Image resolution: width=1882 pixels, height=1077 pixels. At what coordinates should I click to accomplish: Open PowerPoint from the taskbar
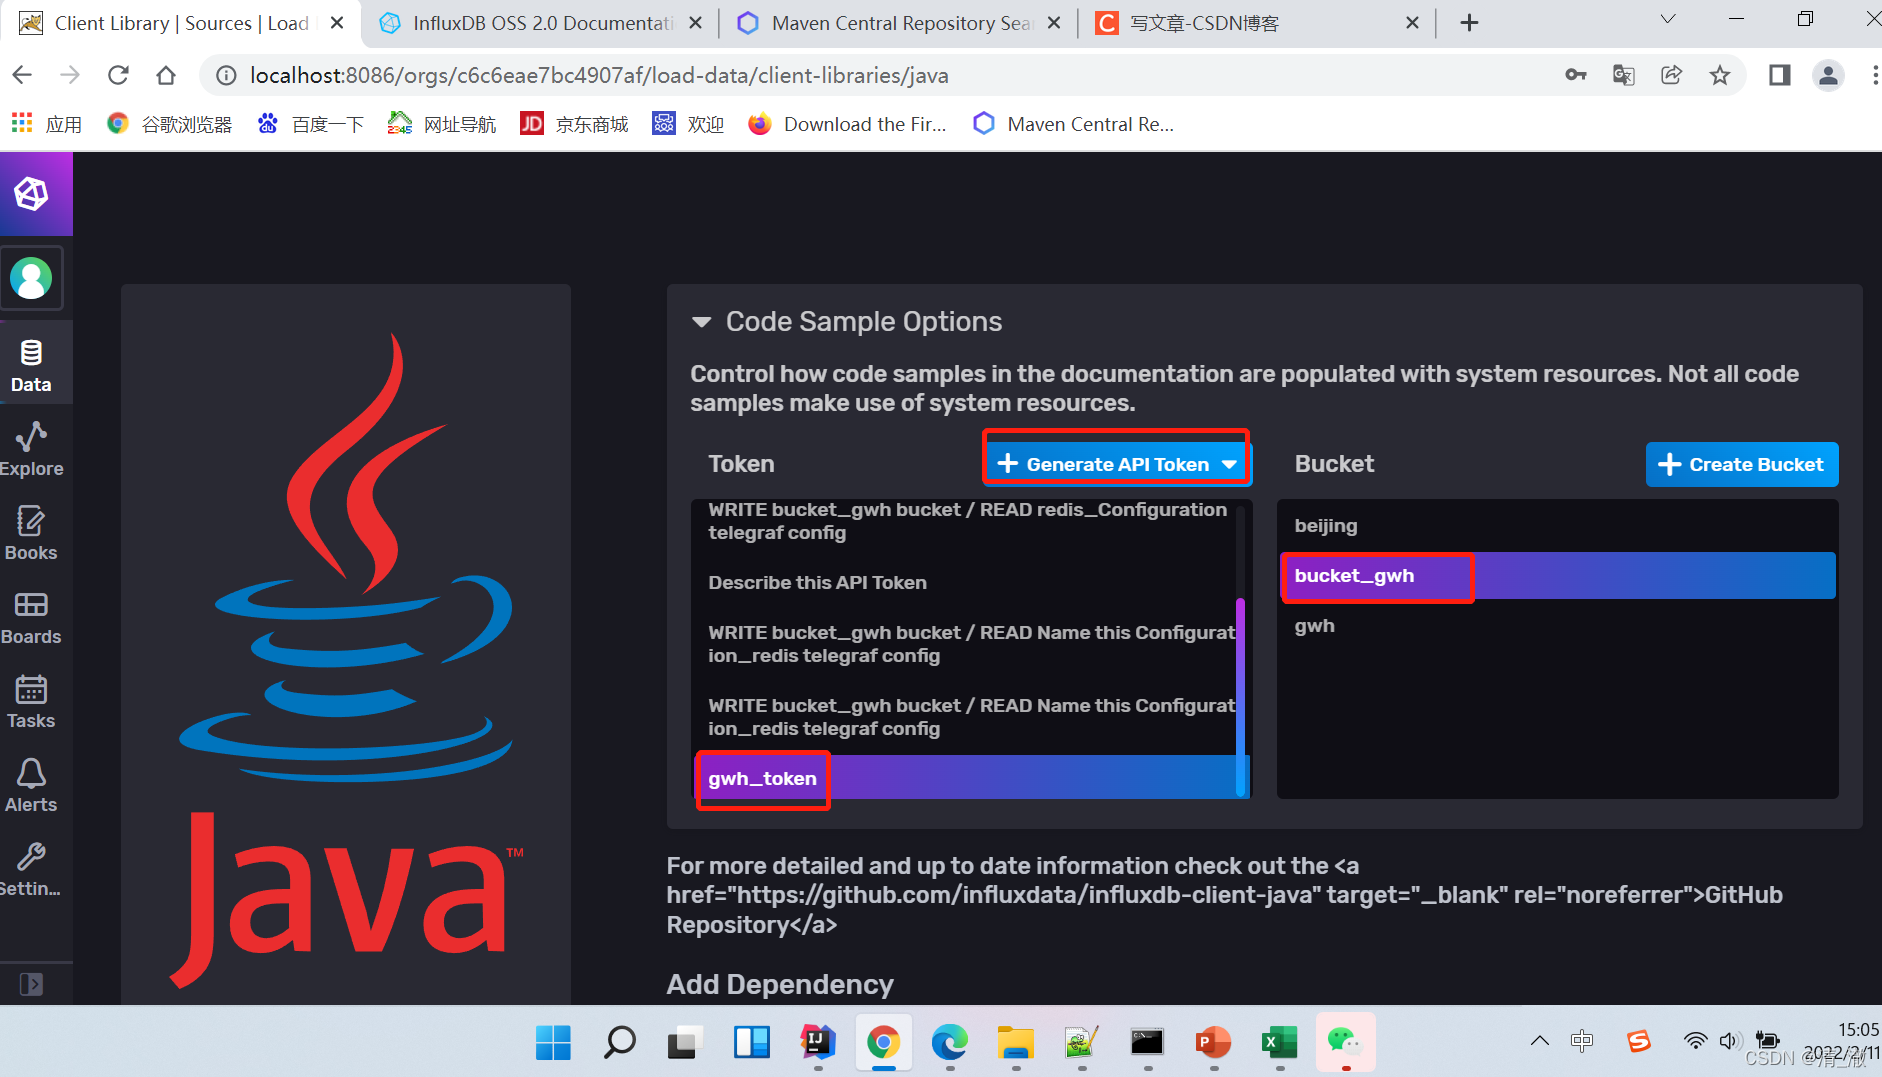click(1213, 1042)
